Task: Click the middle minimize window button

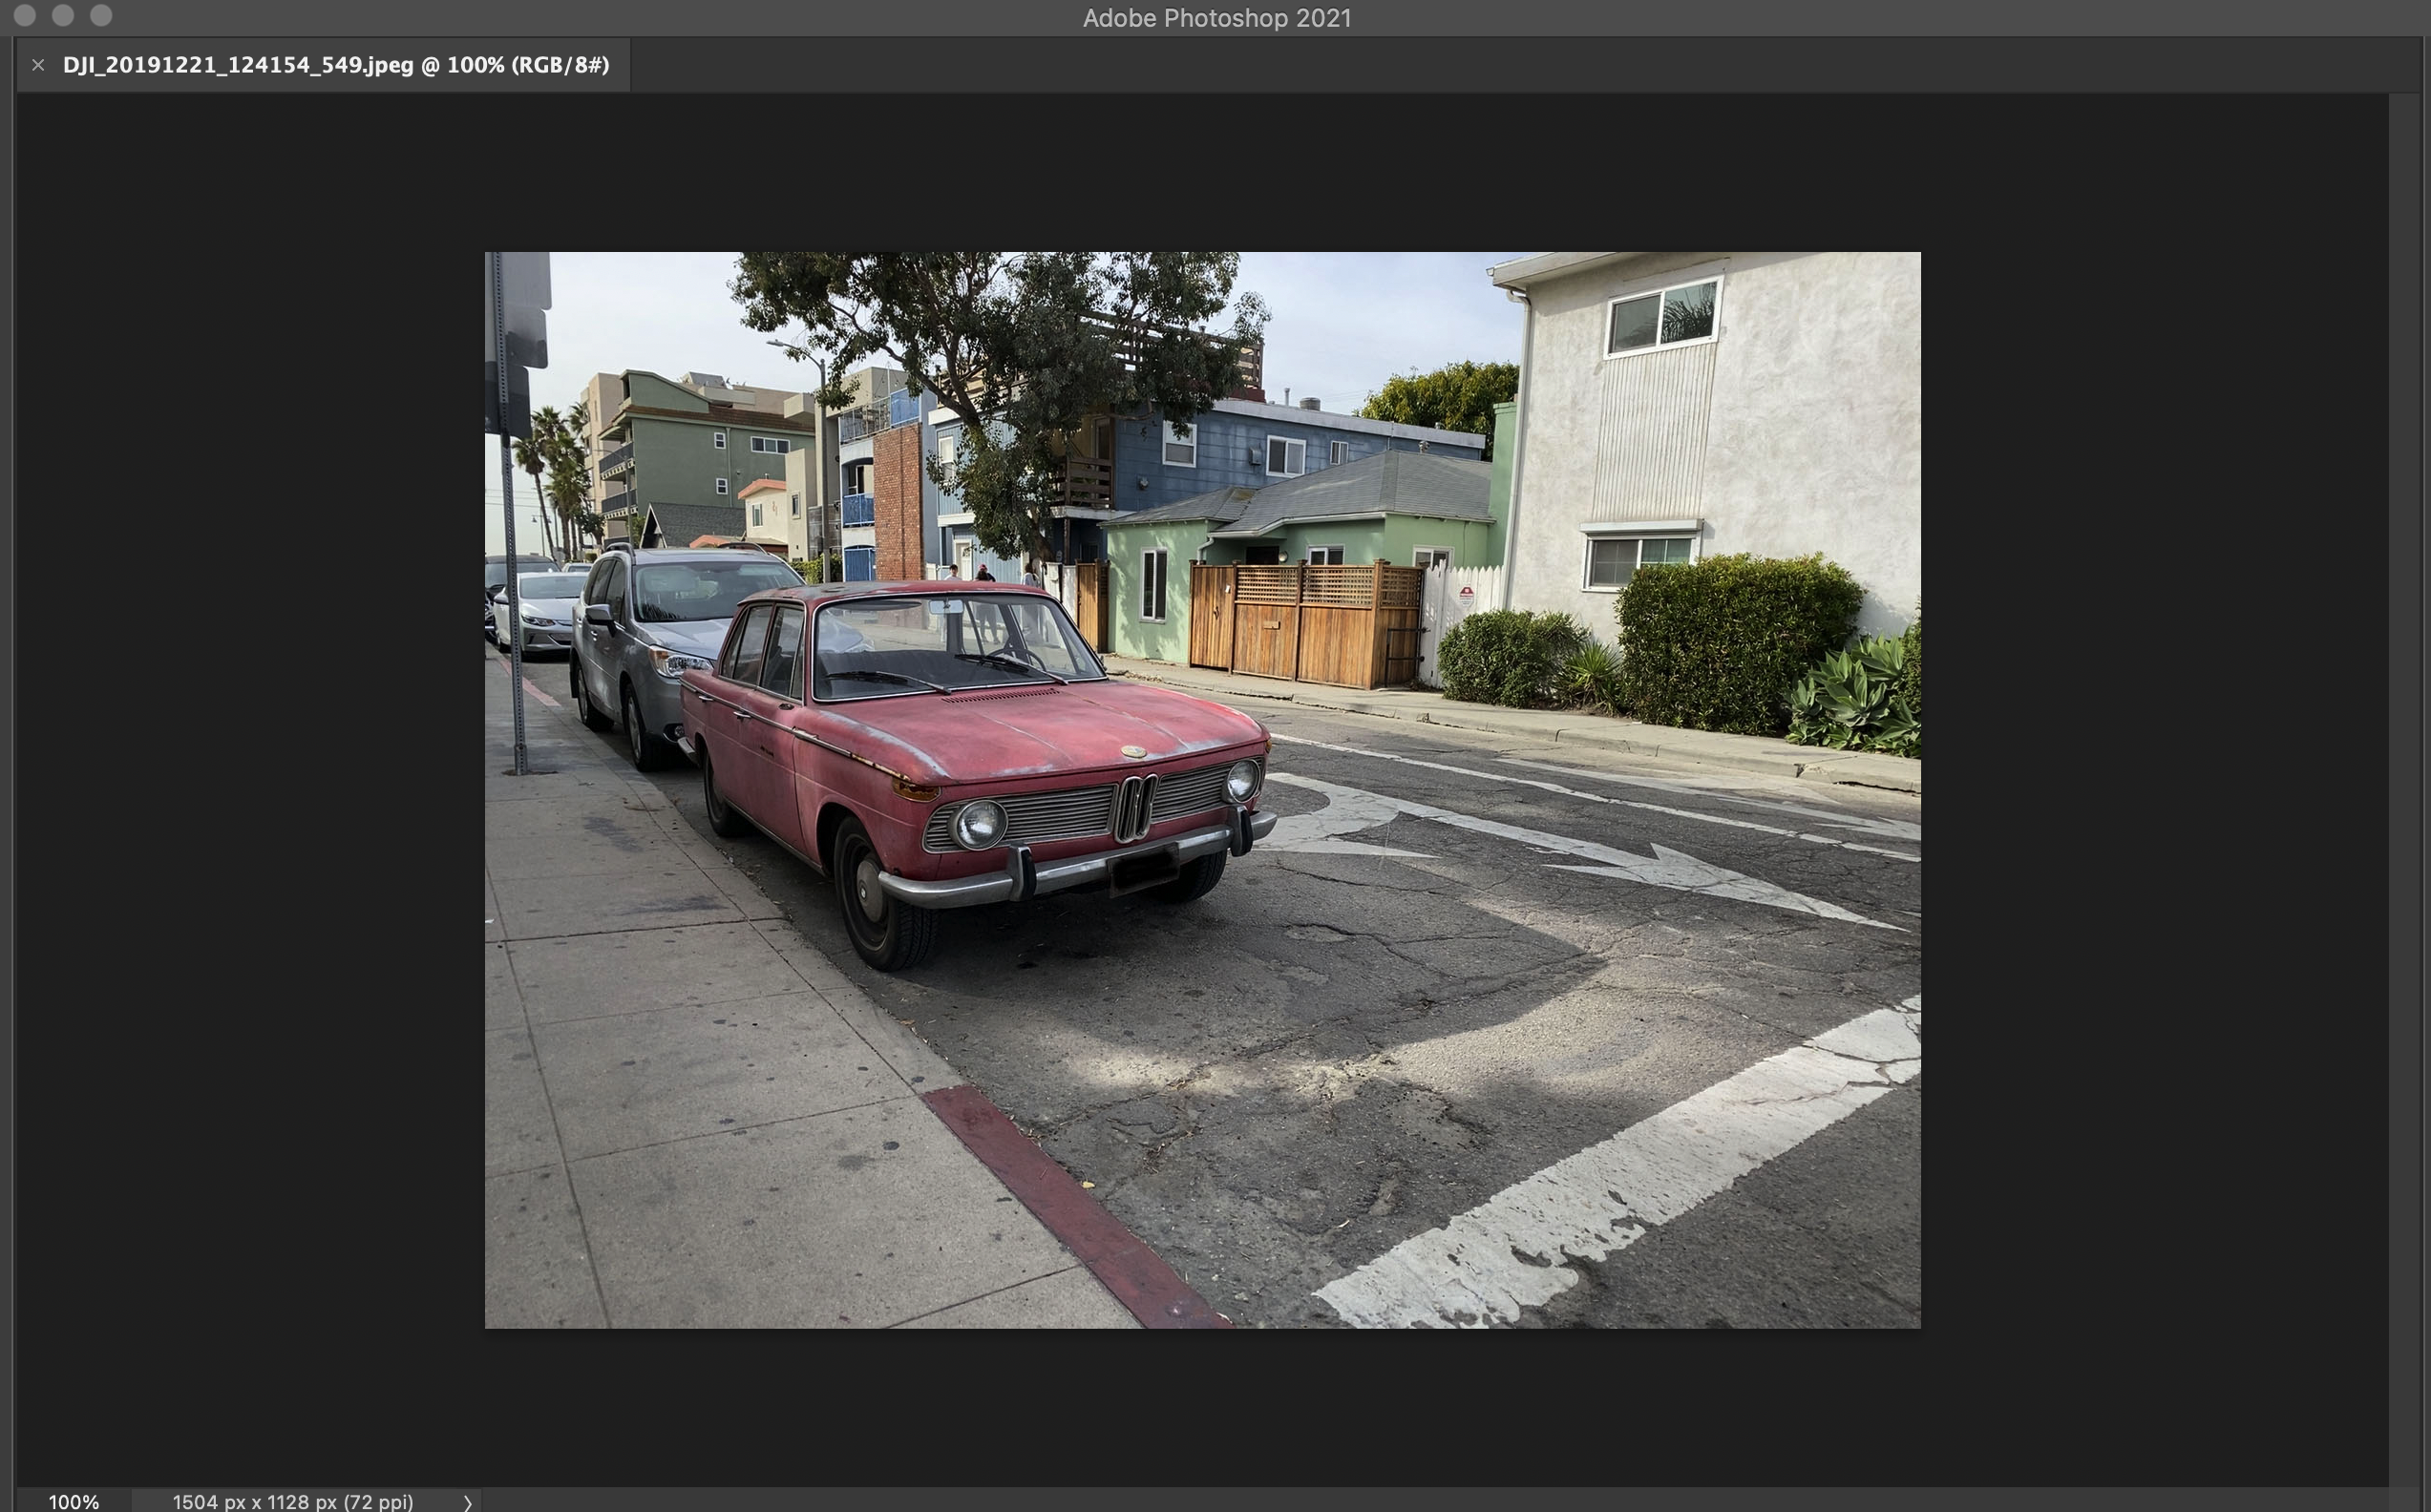Action: click(63, 15)
